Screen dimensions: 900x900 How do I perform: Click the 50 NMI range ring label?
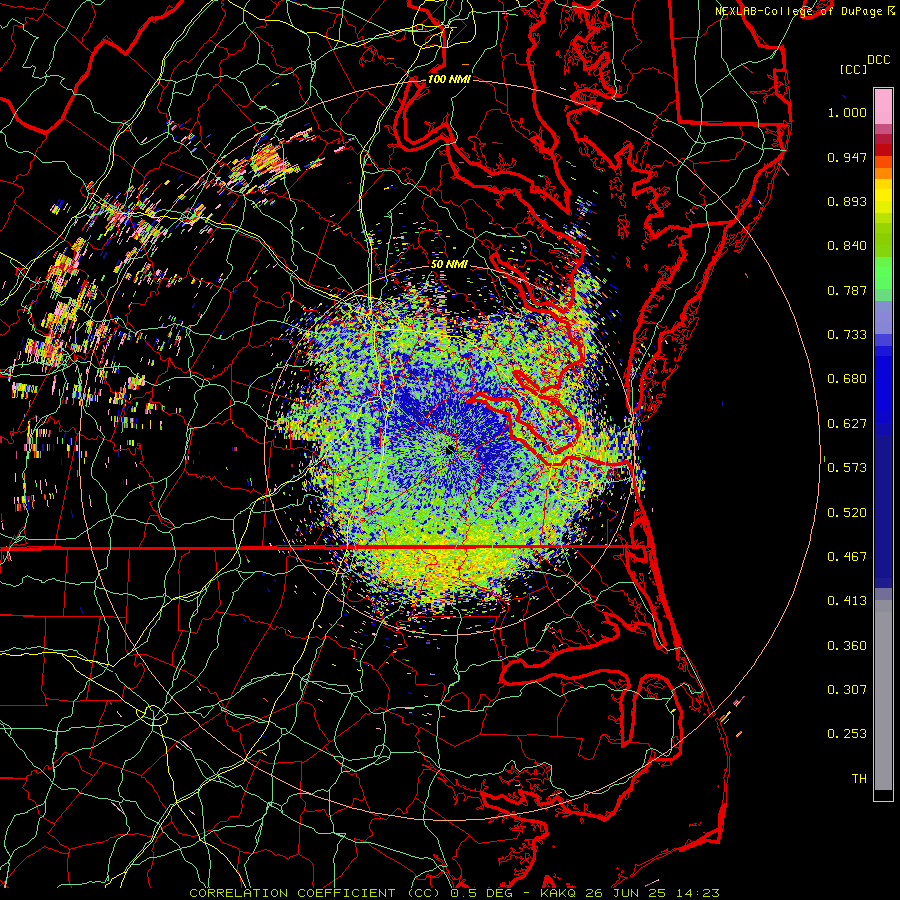pyautogui.click(x=449, y=264)
